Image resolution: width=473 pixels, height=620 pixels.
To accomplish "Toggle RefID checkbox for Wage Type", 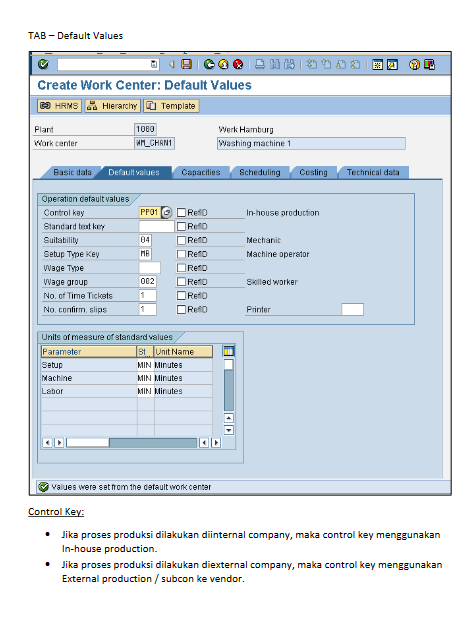I will coord(181,268).
